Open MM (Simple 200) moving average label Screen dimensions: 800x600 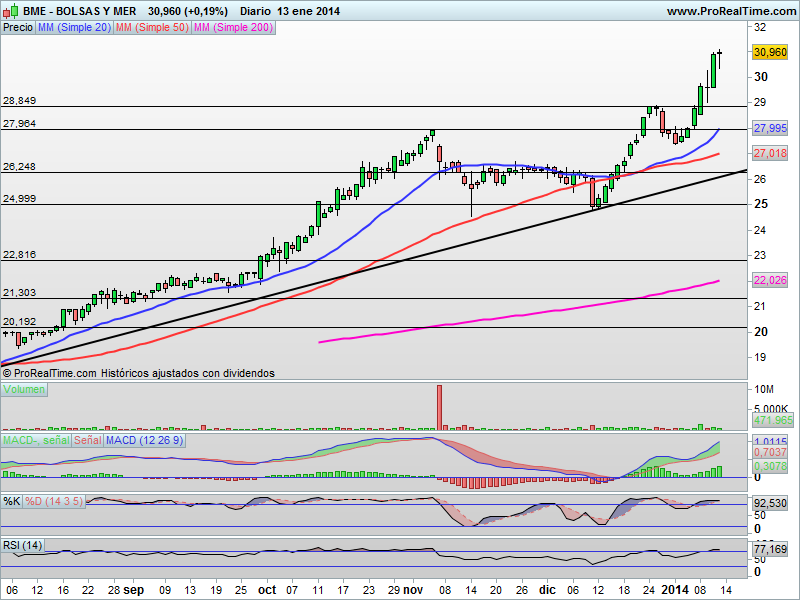pos(233,28)
